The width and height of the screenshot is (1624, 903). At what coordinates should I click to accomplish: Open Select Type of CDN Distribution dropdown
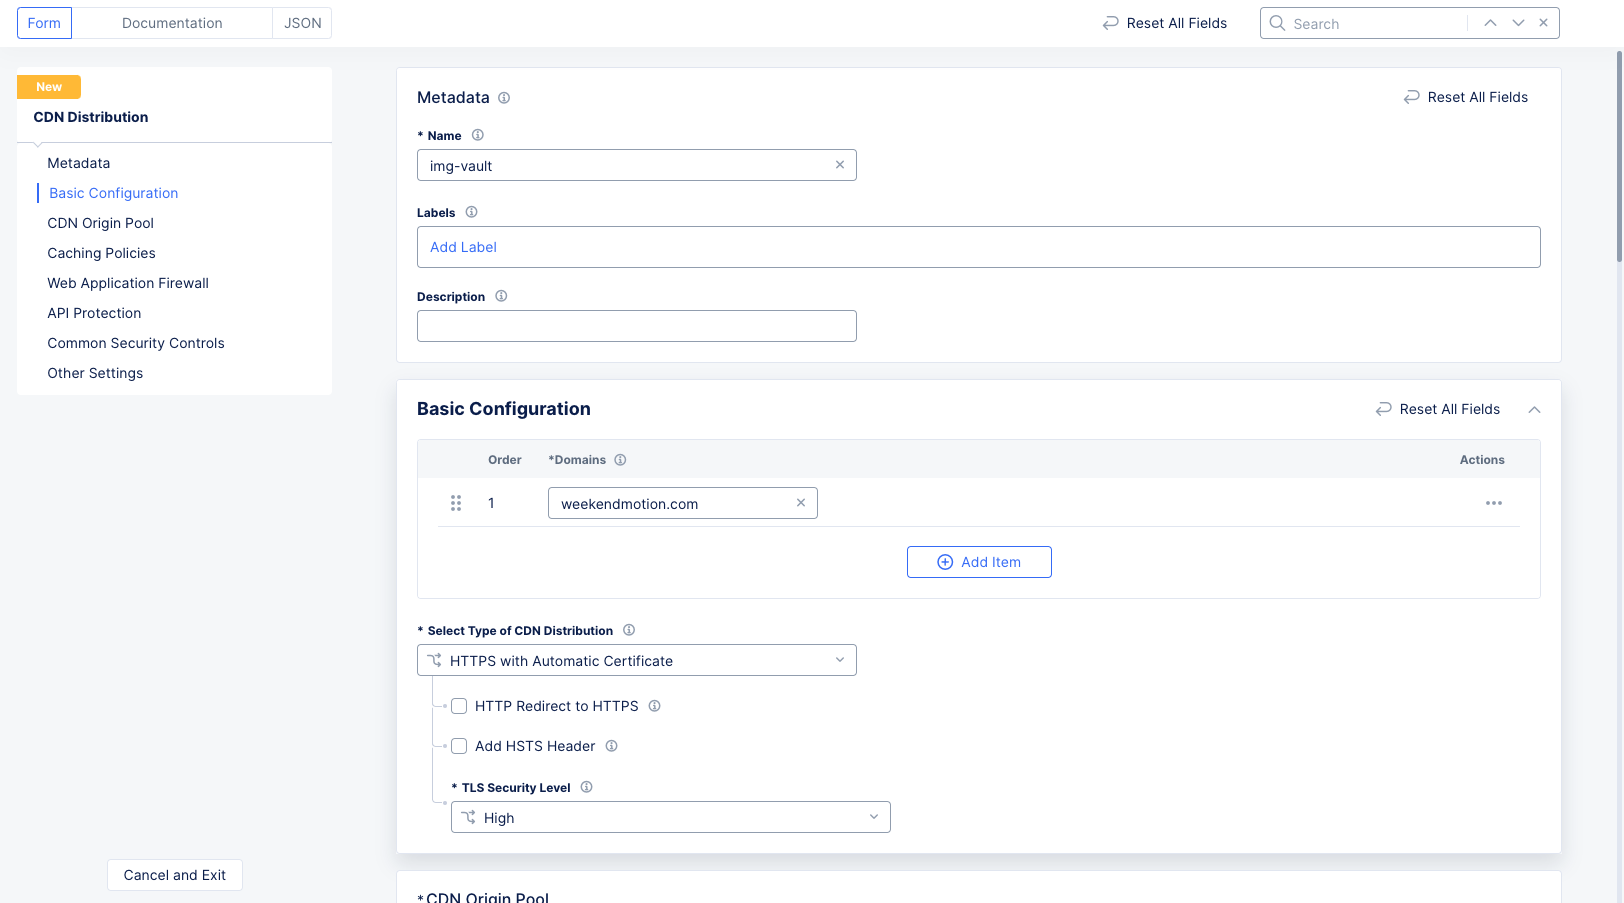click(636, 660)
